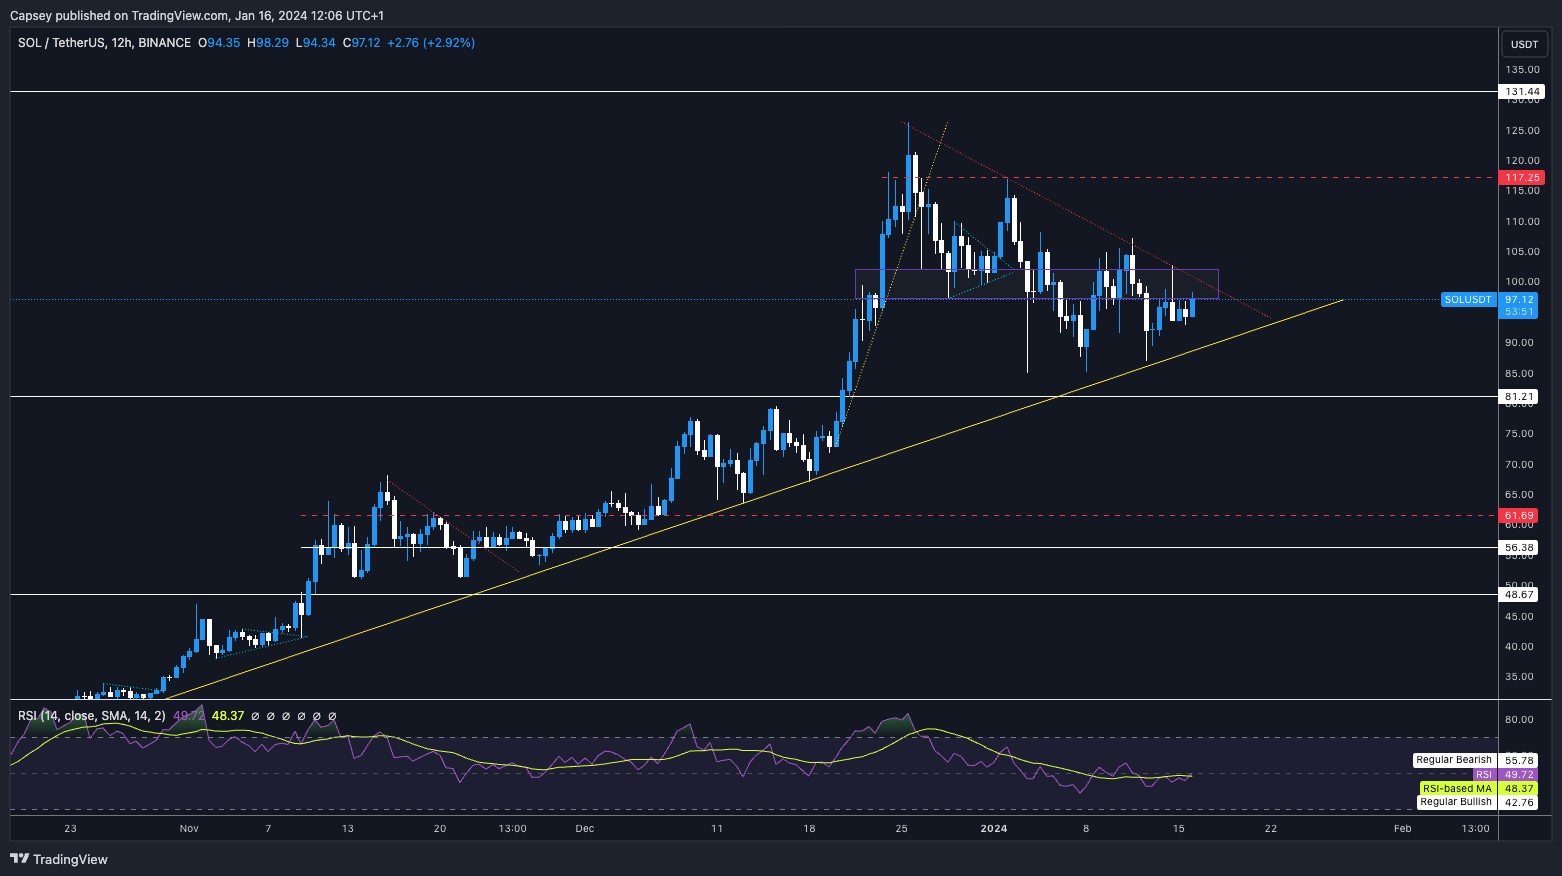The image size is (1562, 876).
Task: Click the 42.76 value on the RSI scale
Action: [x=1518, y=802]
